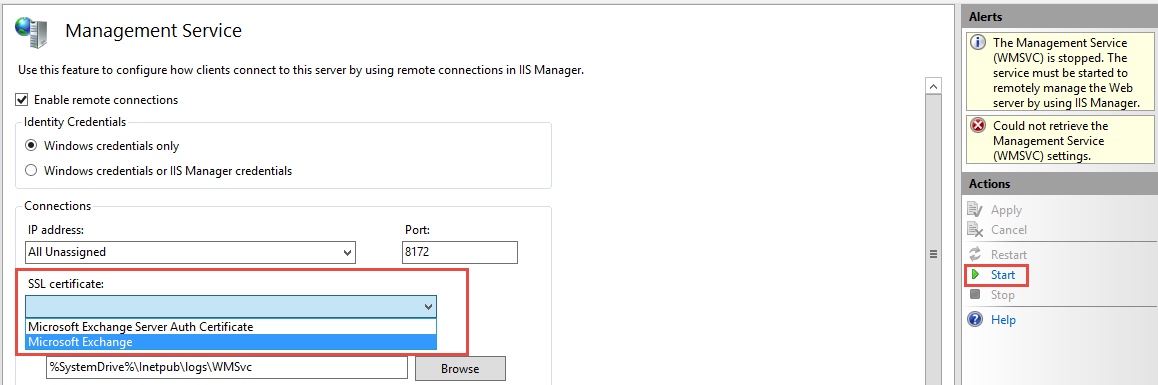Viewport: 1158px width, 385px height.
Task: Click the Restart service icon
Action: coord(976,254)
